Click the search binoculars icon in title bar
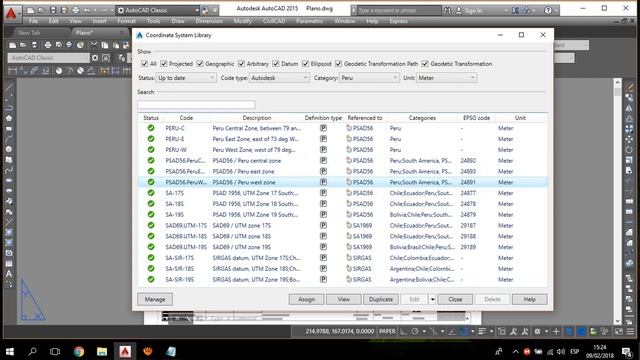Screen dimensions: 640x360 447,10
